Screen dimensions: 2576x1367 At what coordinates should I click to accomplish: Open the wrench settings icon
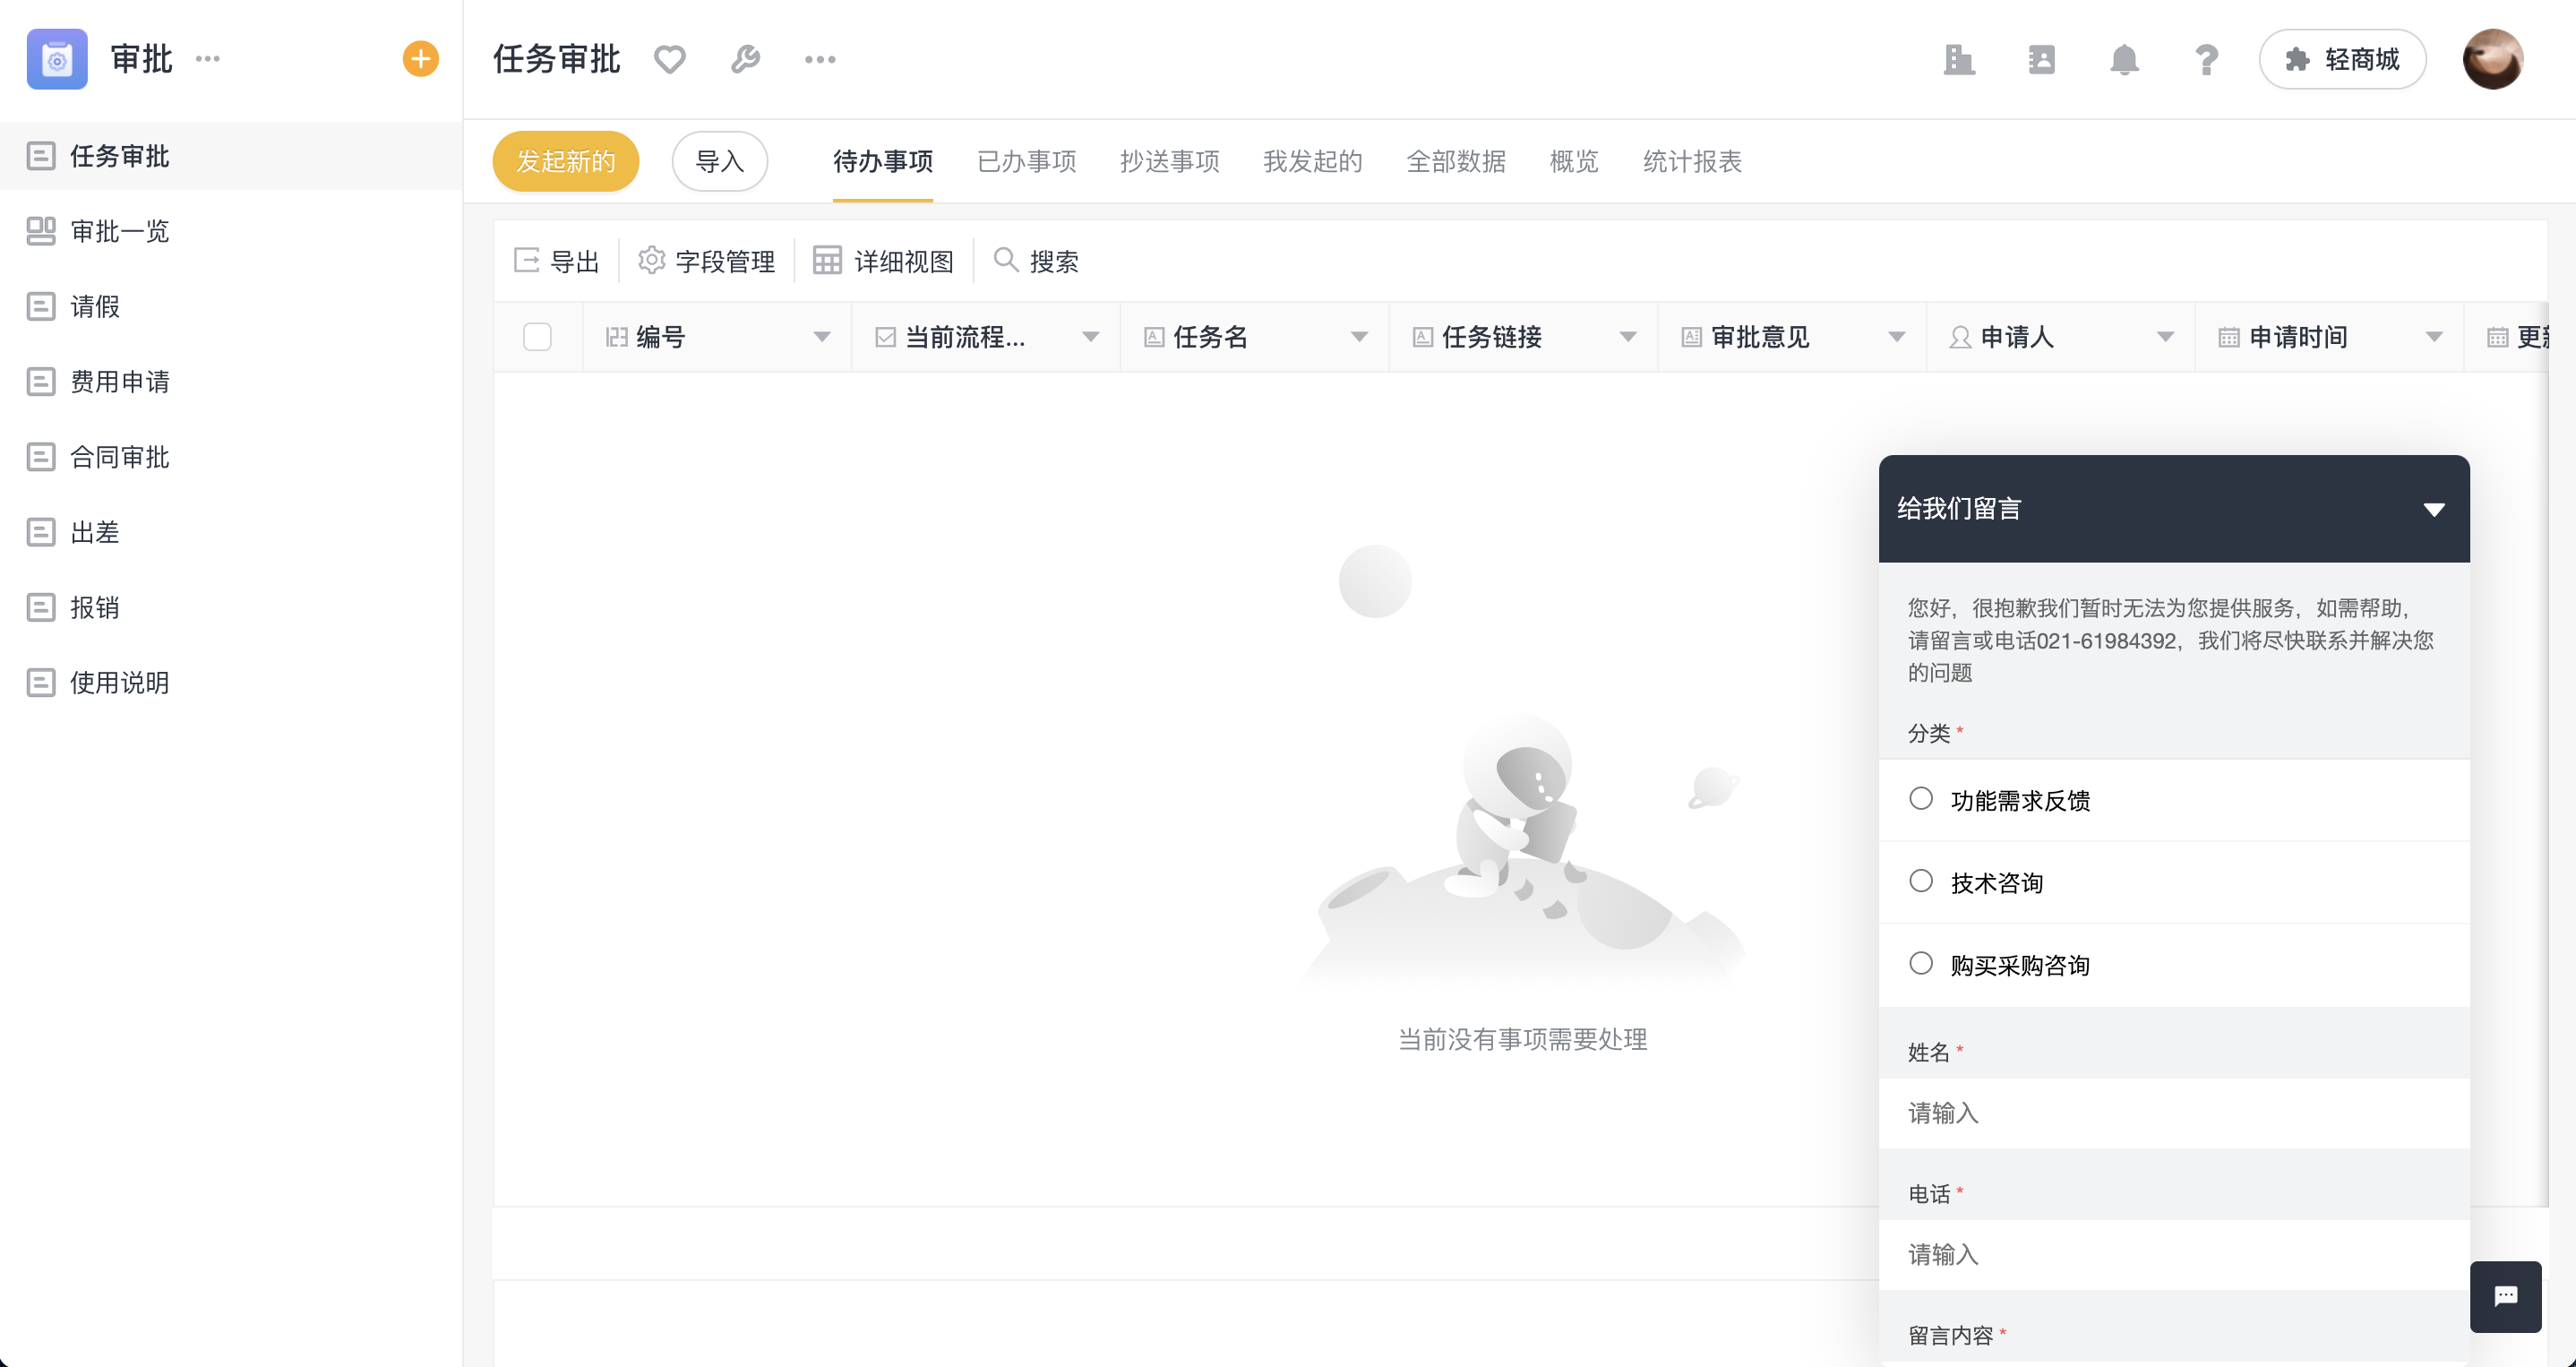tap(745, 60)
